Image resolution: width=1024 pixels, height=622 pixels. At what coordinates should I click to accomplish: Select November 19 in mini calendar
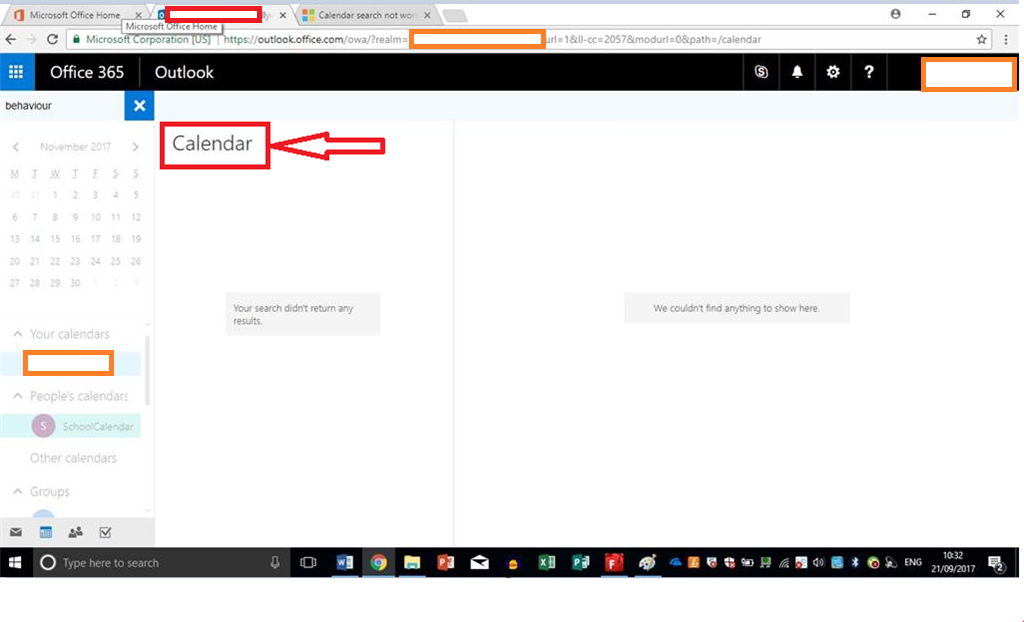[x=135, y=239]
